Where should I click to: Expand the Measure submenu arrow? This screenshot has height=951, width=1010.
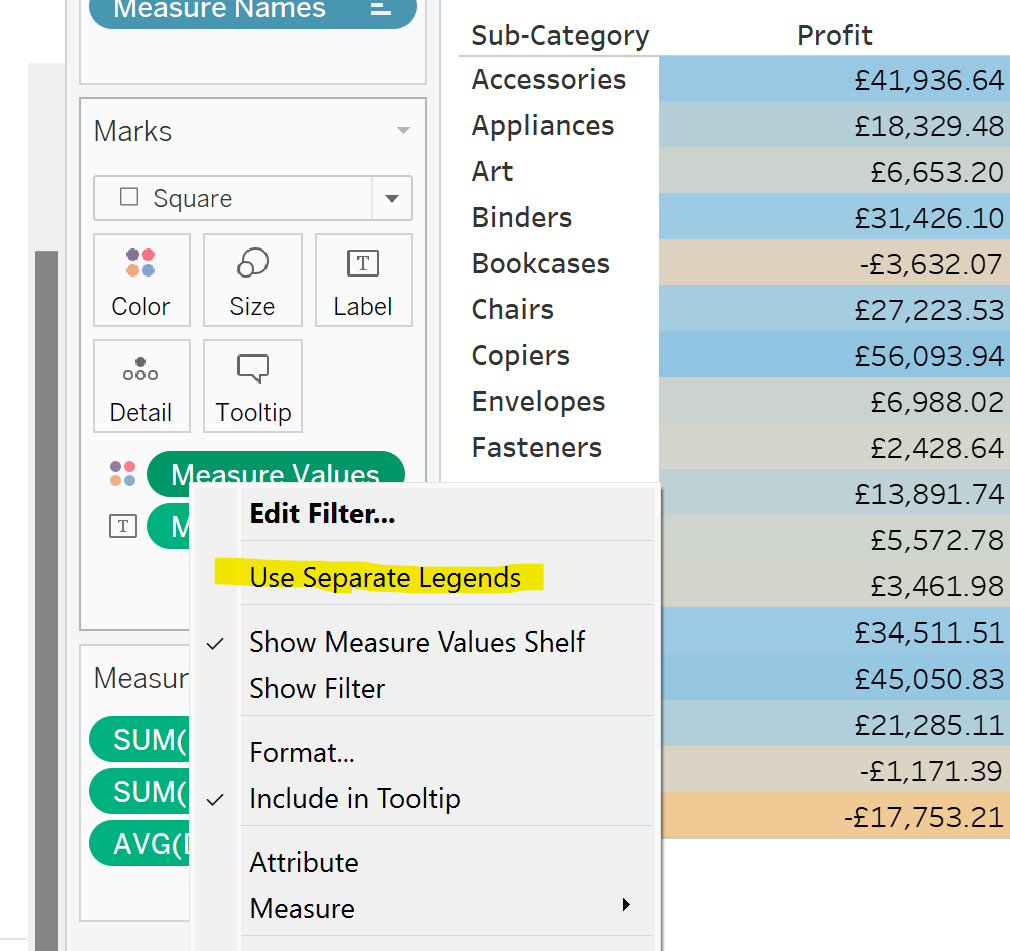627,905
